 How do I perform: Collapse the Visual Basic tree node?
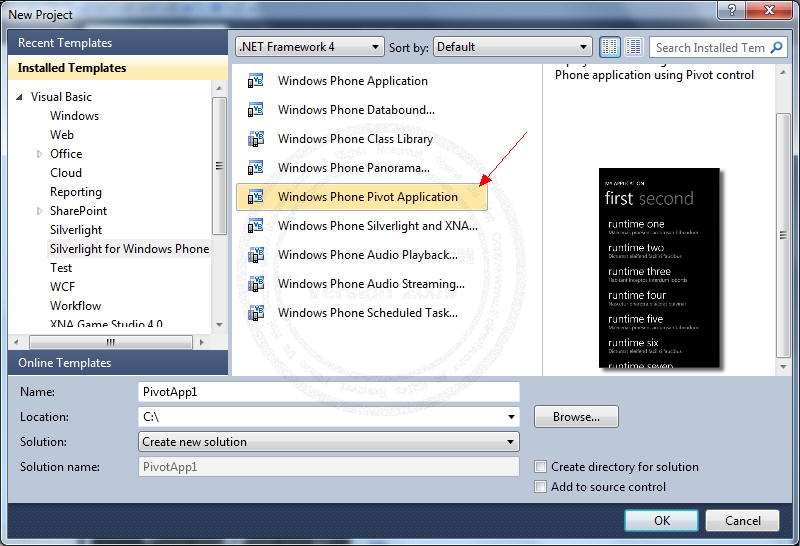pyautogui.click(x=19, y=97)
